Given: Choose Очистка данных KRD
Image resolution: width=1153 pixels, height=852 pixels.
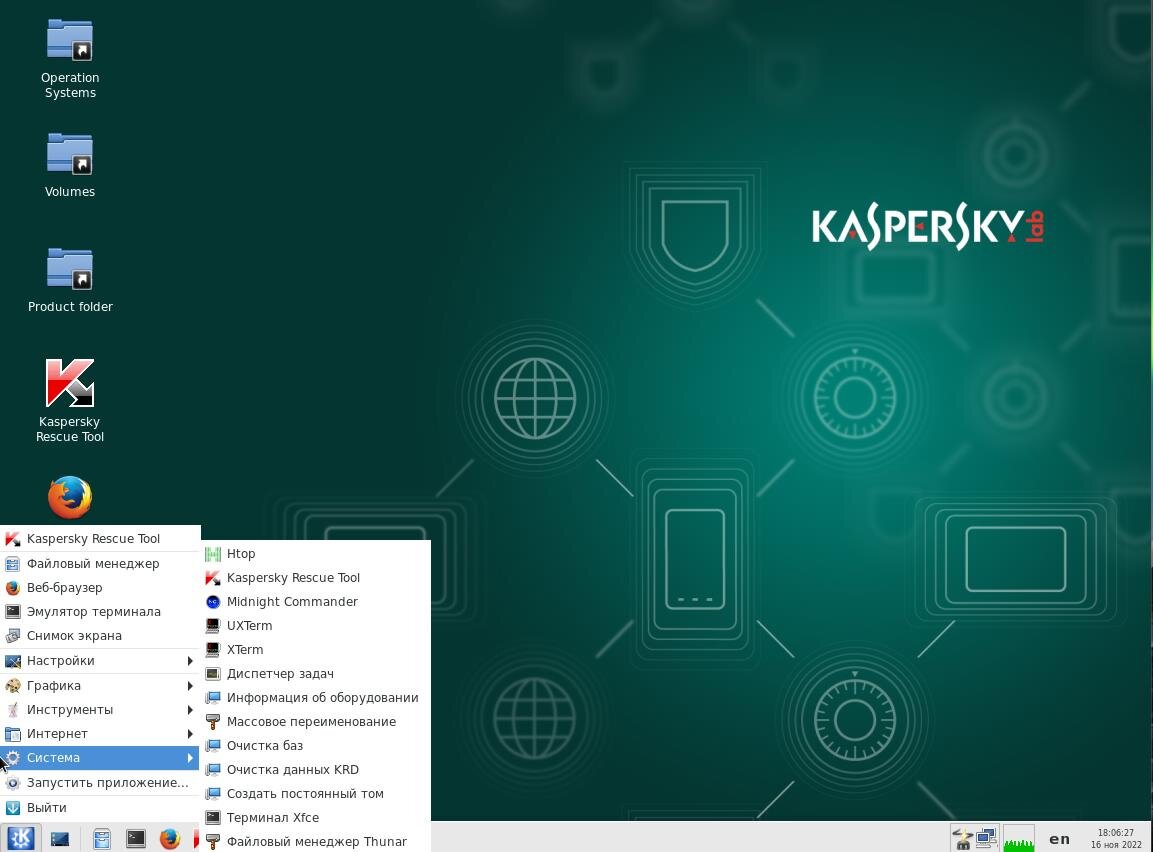Looking at the screenshot, I should pos(315,770).
